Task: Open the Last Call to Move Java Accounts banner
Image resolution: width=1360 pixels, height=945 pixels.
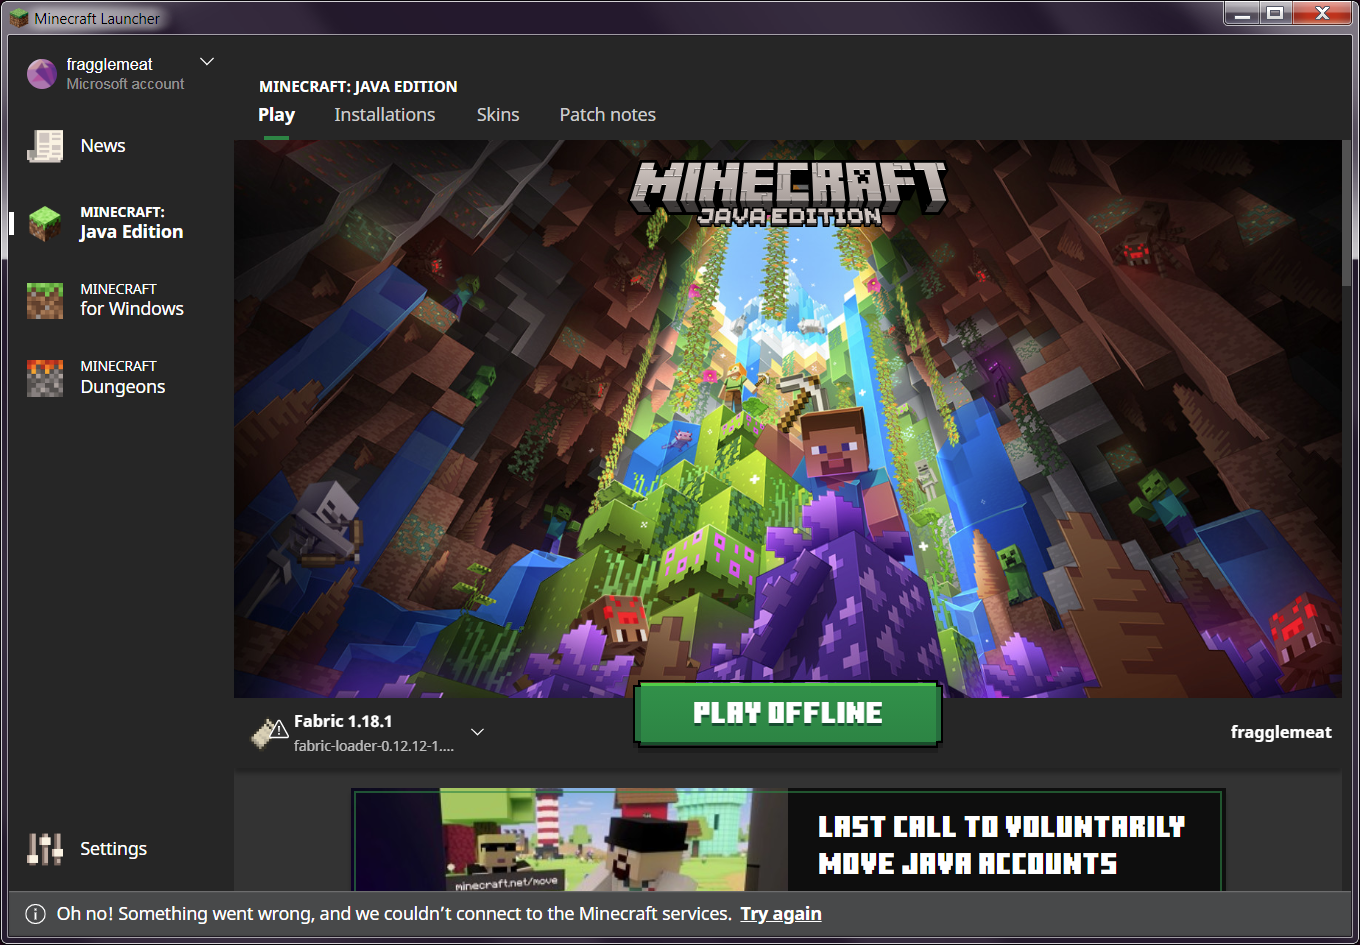Action: pyautogui.click(x=788, y=839)
